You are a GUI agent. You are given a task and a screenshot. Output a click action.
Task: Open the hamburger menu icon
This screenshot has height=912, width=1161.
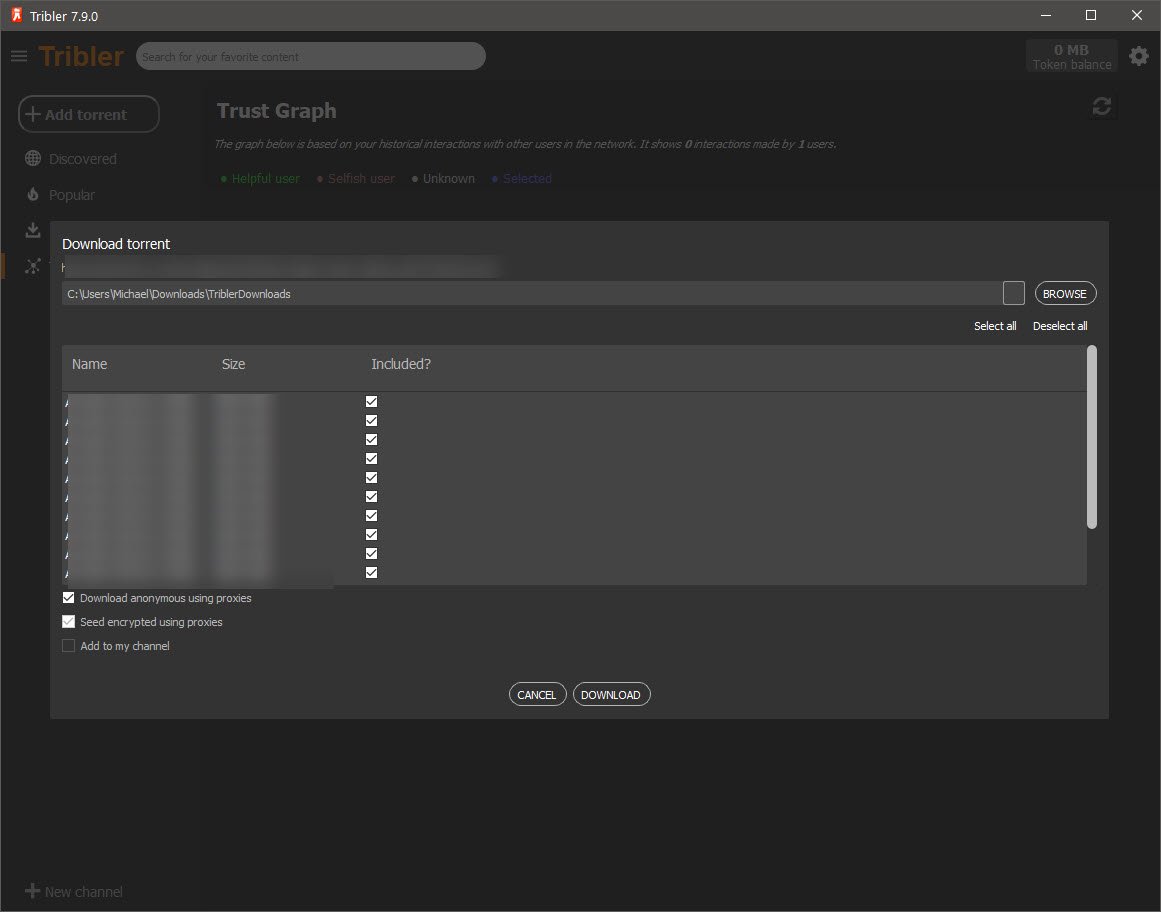click(x=19, y=56)
